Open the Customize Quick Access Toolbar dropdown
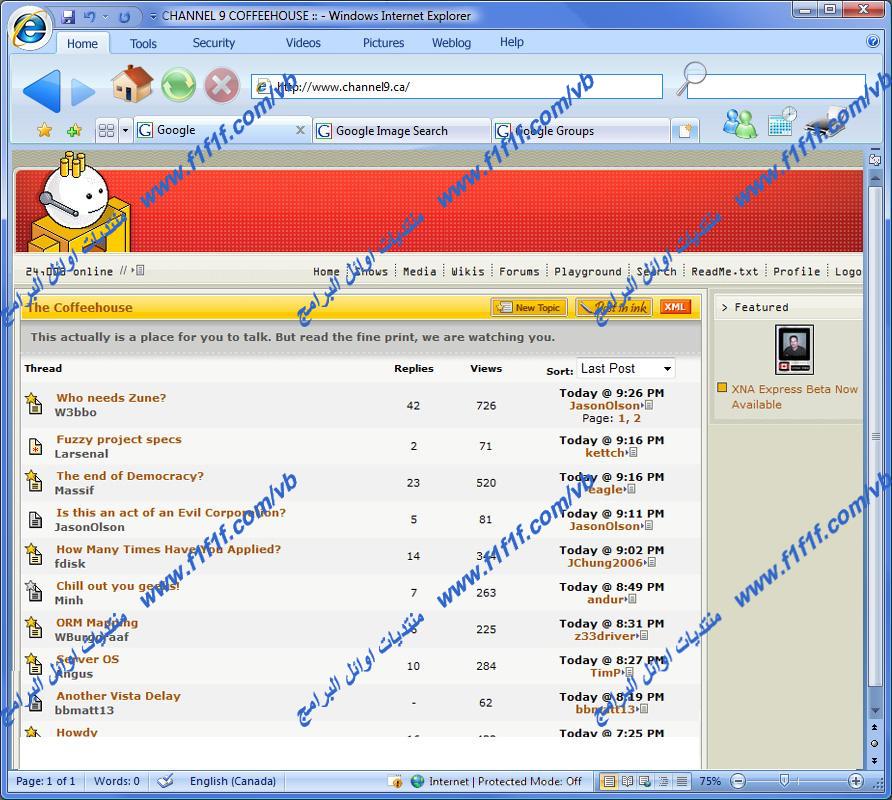The image size is (892, 800). [x=152, y=16]
